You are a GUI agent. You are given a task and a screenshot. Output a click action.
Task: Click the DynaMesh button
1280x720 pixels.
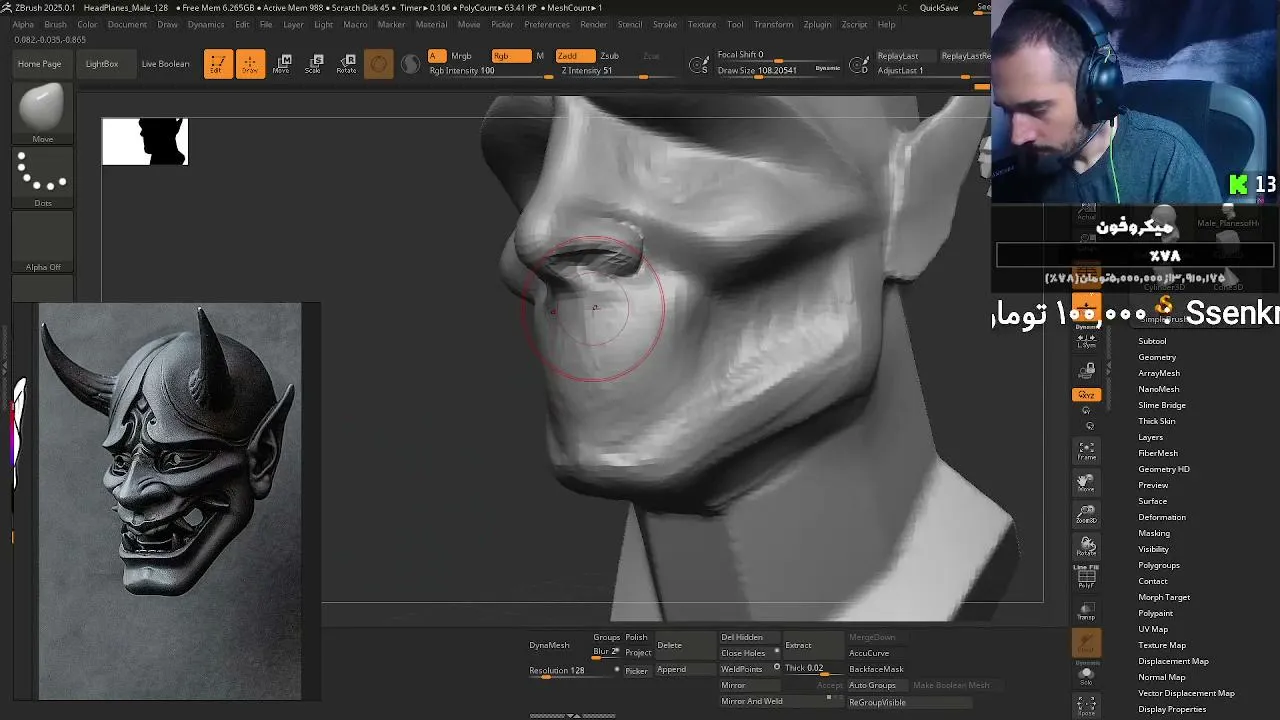click(x=549, y=645)
